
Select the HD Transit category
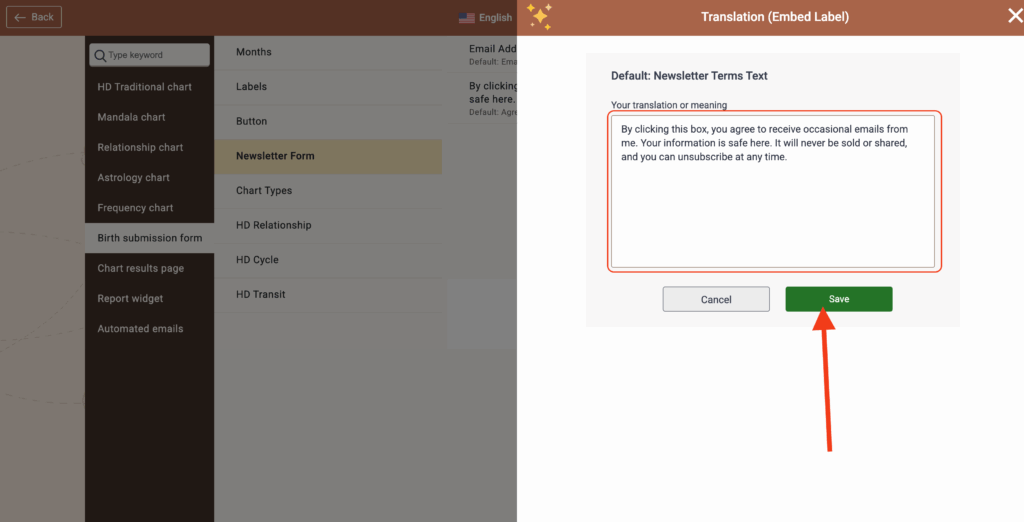pyautogui.click(x=261, y=294)
